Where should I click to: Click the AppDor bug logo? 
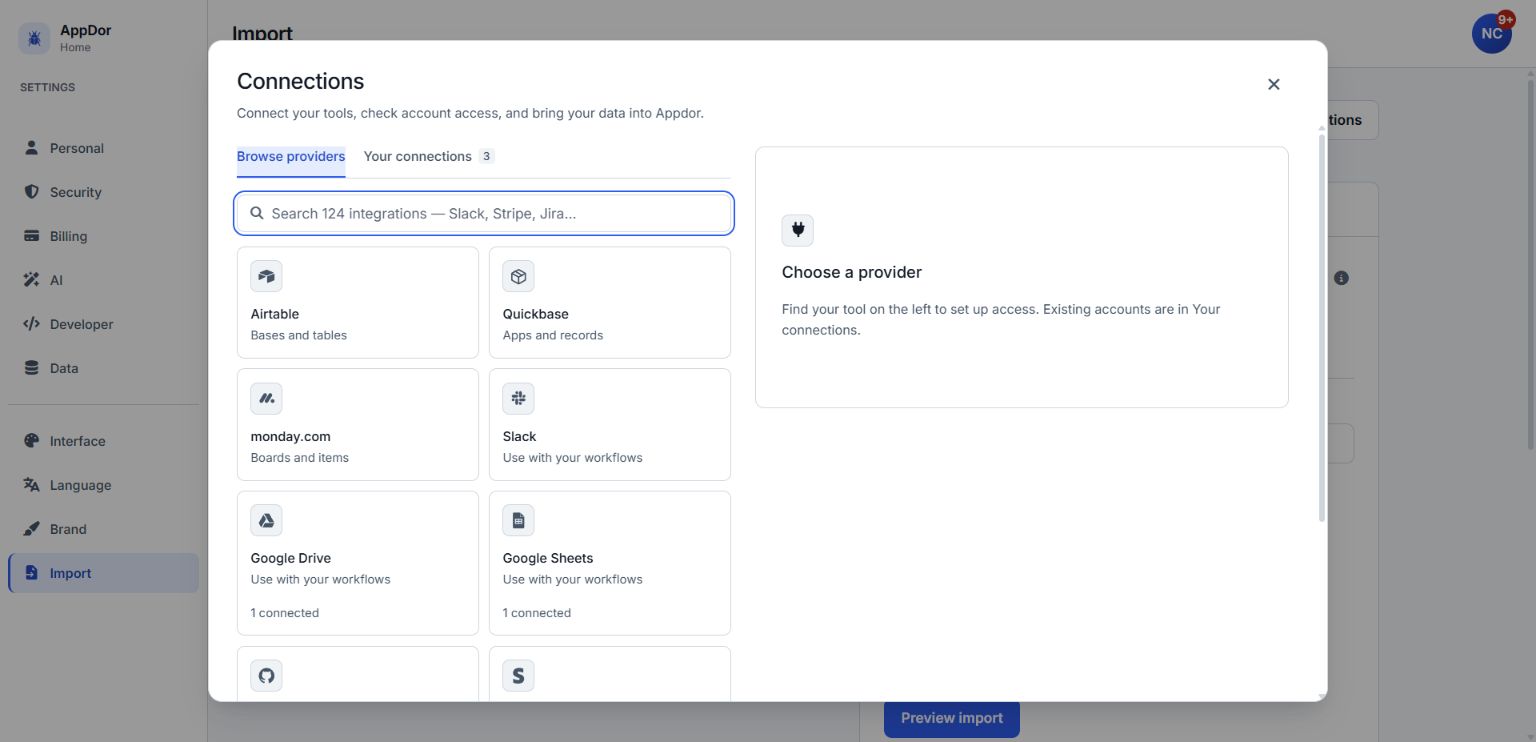[34, 38]
